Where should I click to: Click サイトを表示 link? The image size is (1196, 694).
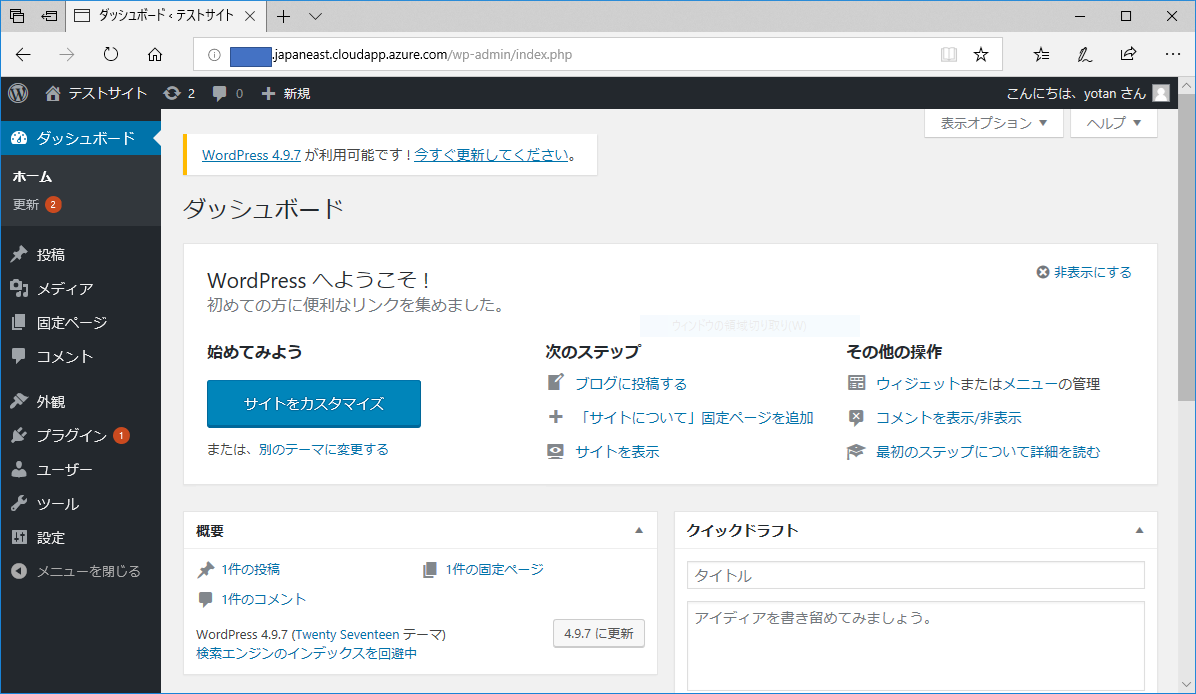tap(617, 451)
